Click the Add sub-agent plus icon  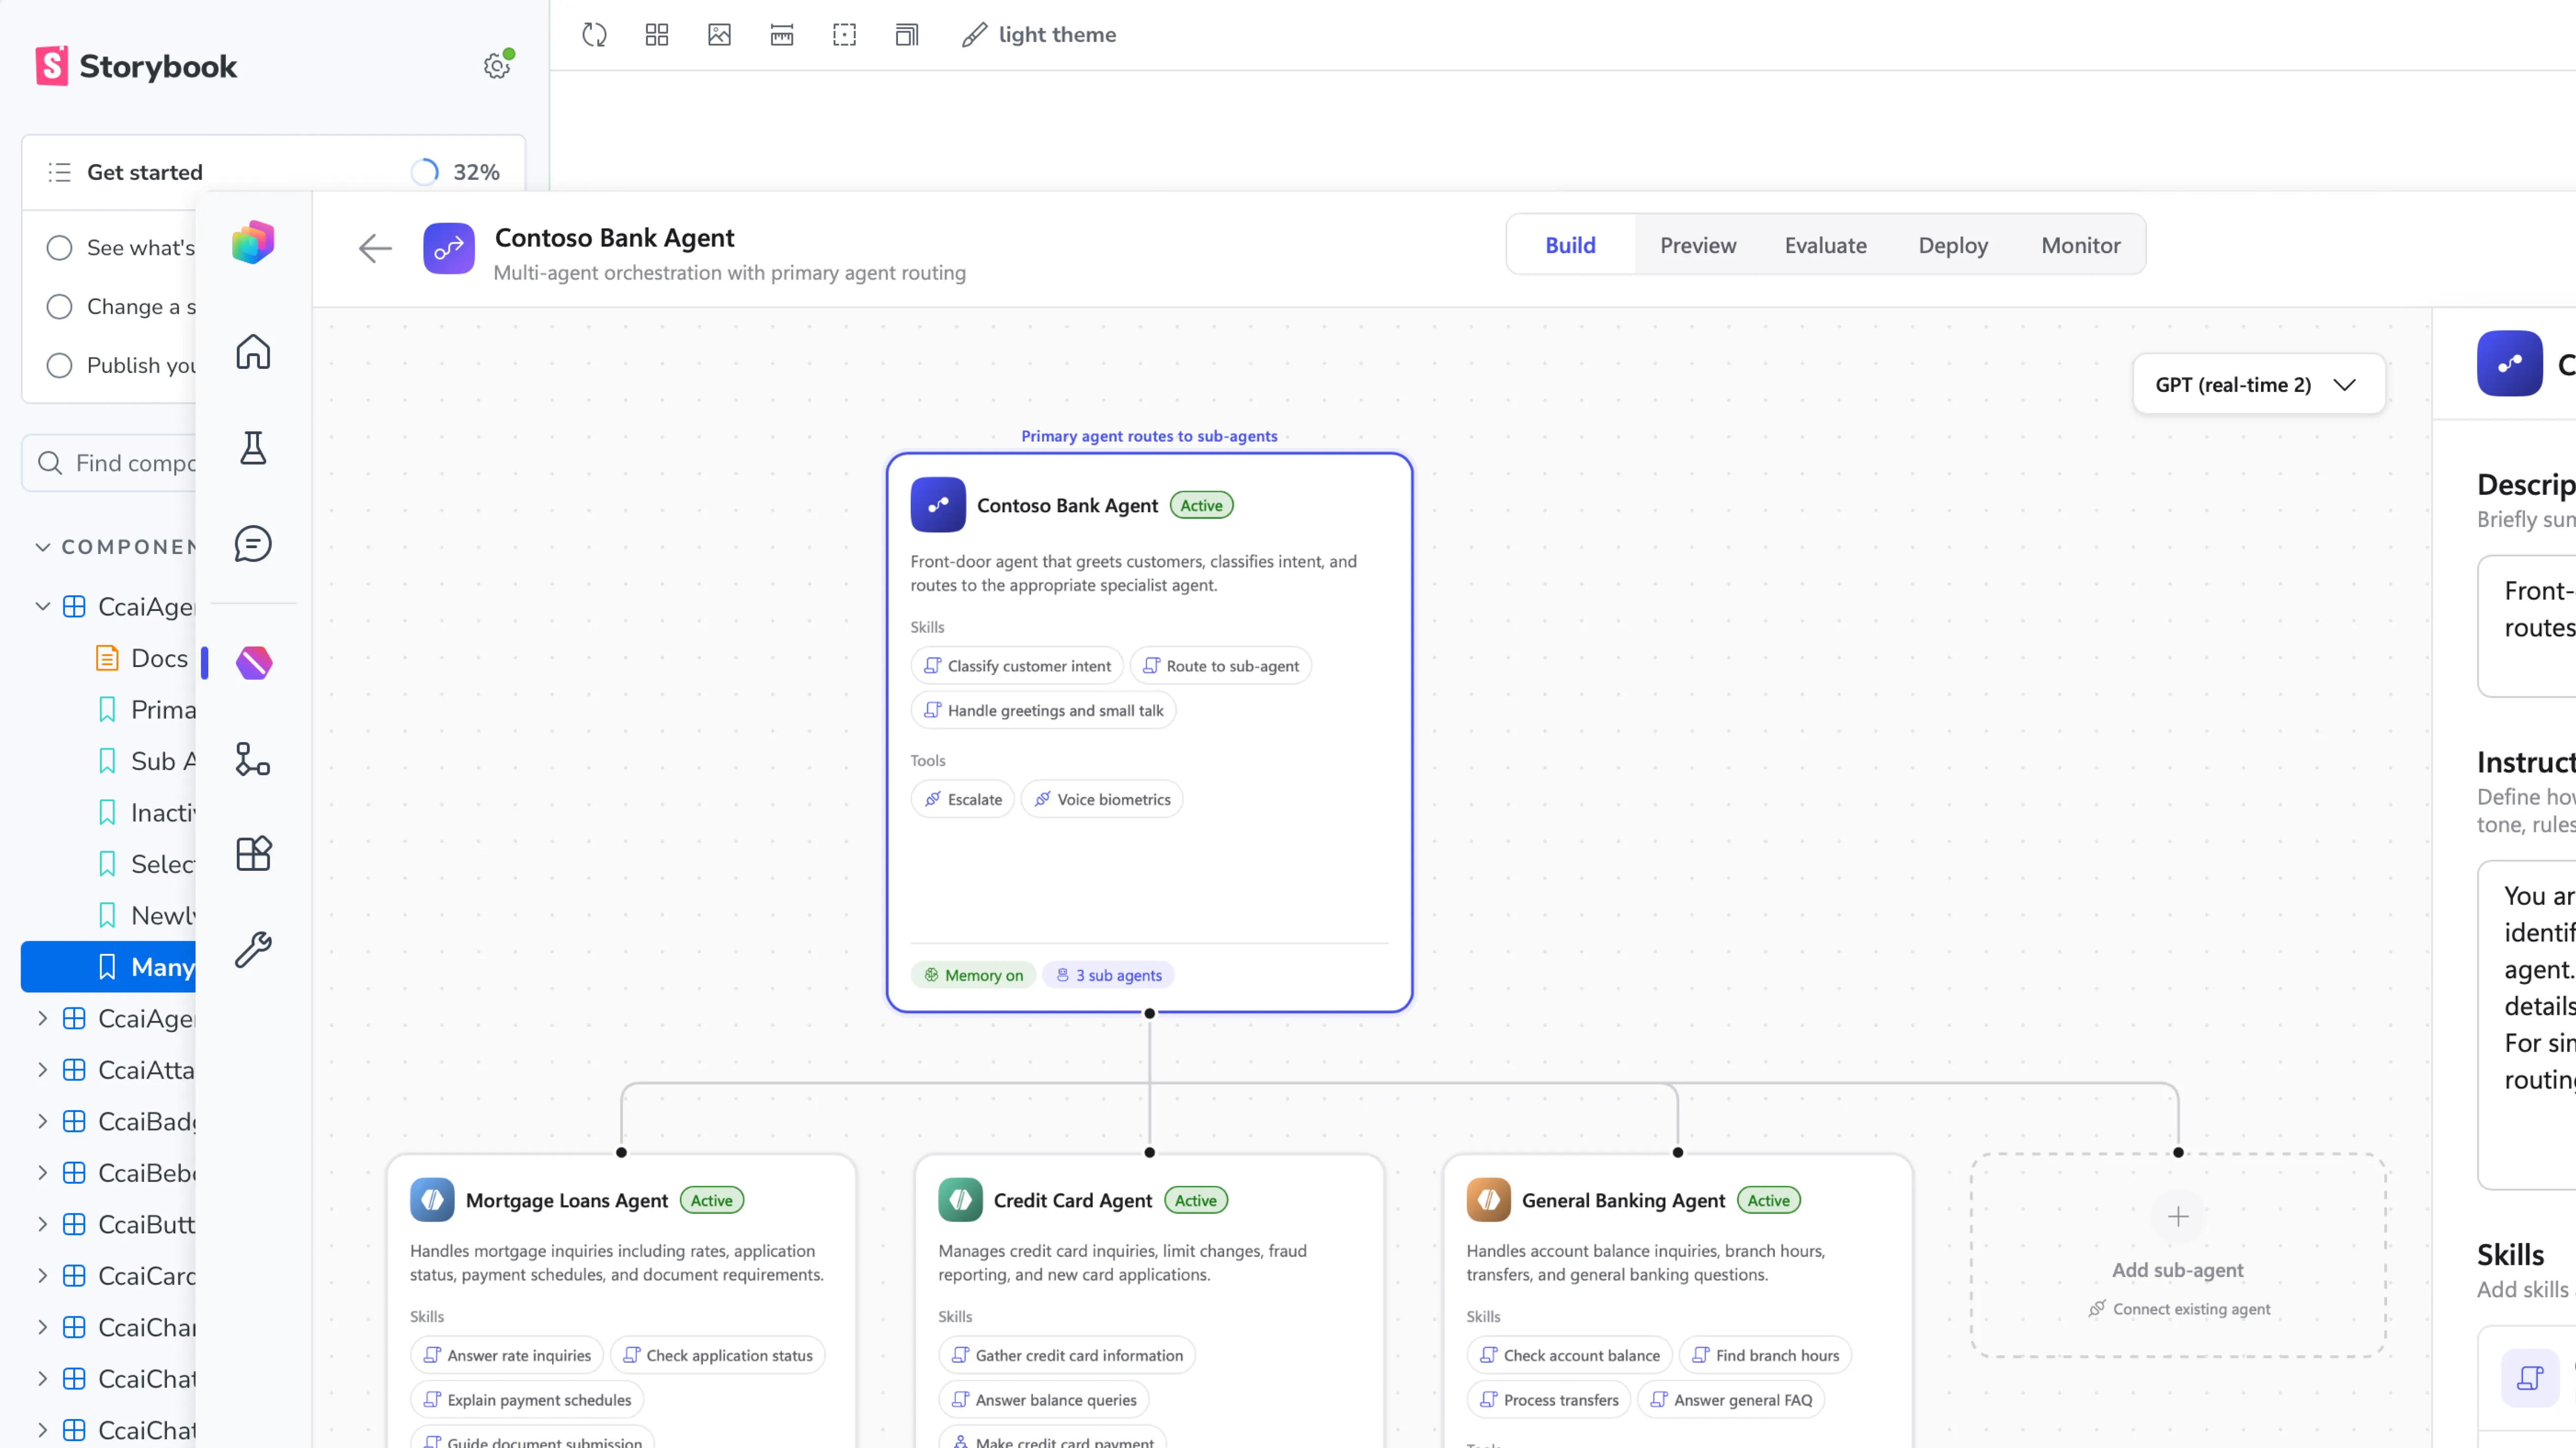(2178, 1217)
